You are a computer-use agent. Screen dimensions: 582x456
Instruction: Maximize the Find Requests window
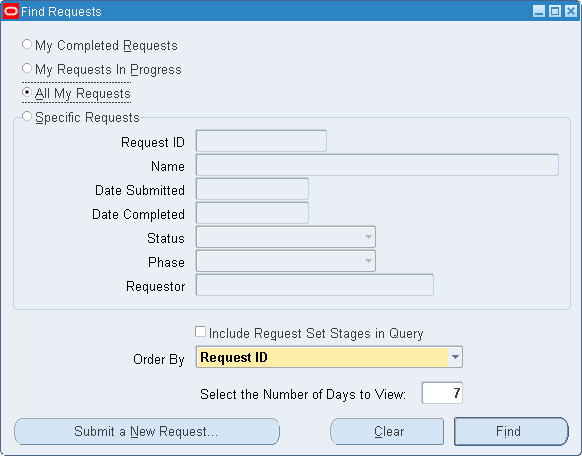coord(555,11)
